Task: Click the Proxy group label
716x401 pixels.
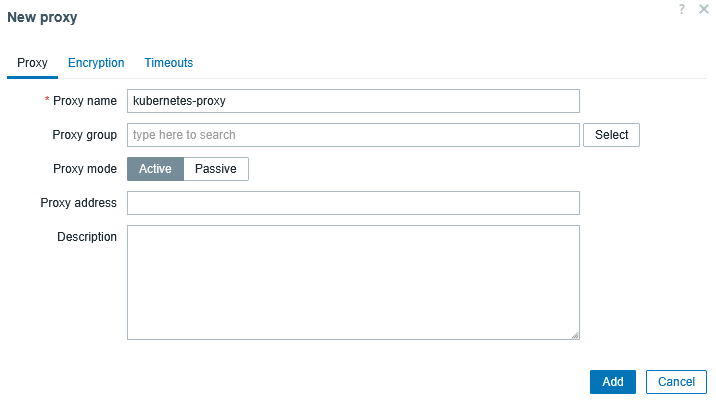Action: point(84,135)
